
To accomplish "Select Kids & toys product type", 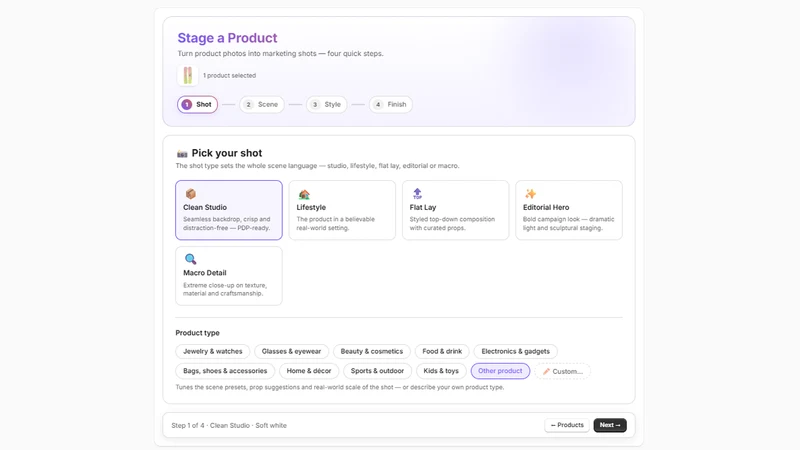I will coord(441,371).
